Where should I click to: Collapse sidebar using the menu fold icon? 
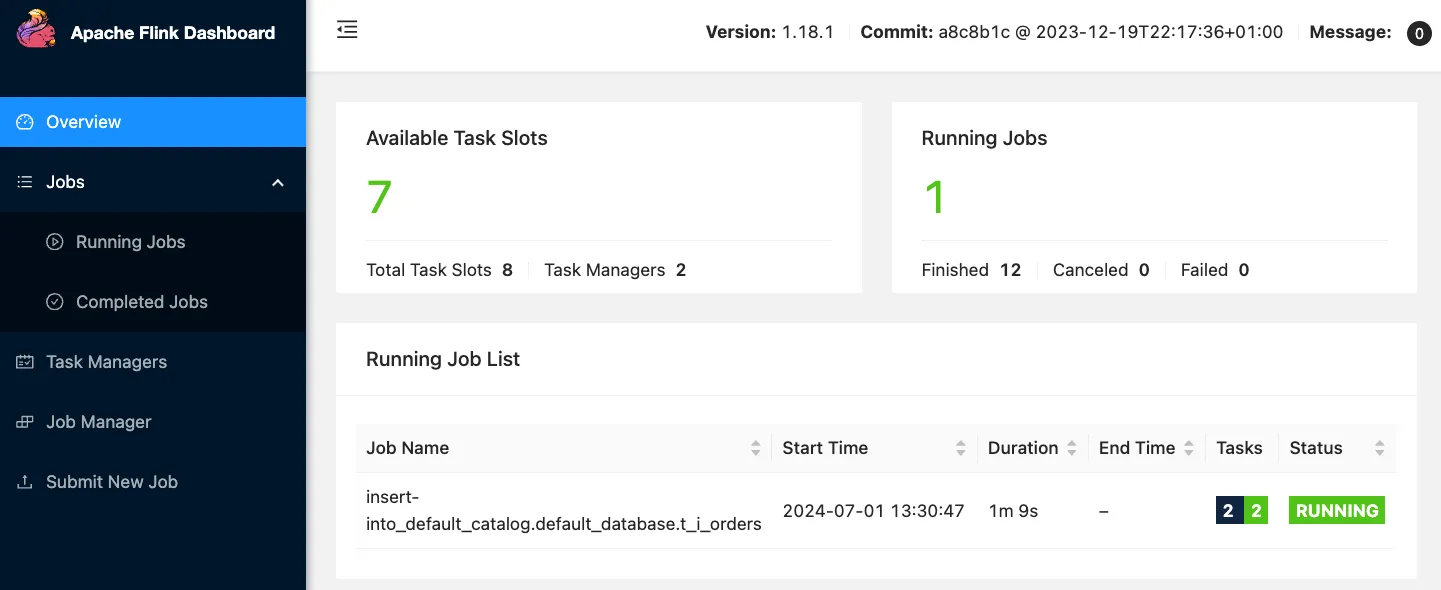click(x=347, y=30)
